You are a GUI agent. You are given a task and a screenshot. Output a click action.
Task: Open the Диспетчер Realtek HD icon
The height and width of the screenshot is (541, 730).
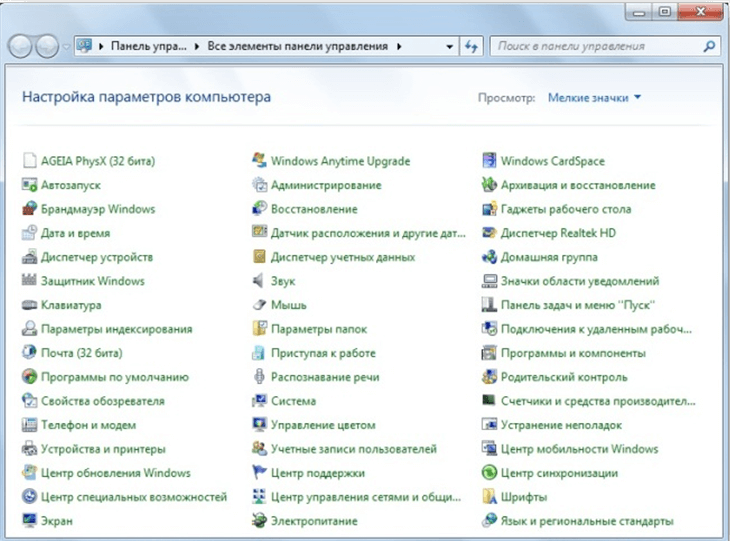(489, 233)
